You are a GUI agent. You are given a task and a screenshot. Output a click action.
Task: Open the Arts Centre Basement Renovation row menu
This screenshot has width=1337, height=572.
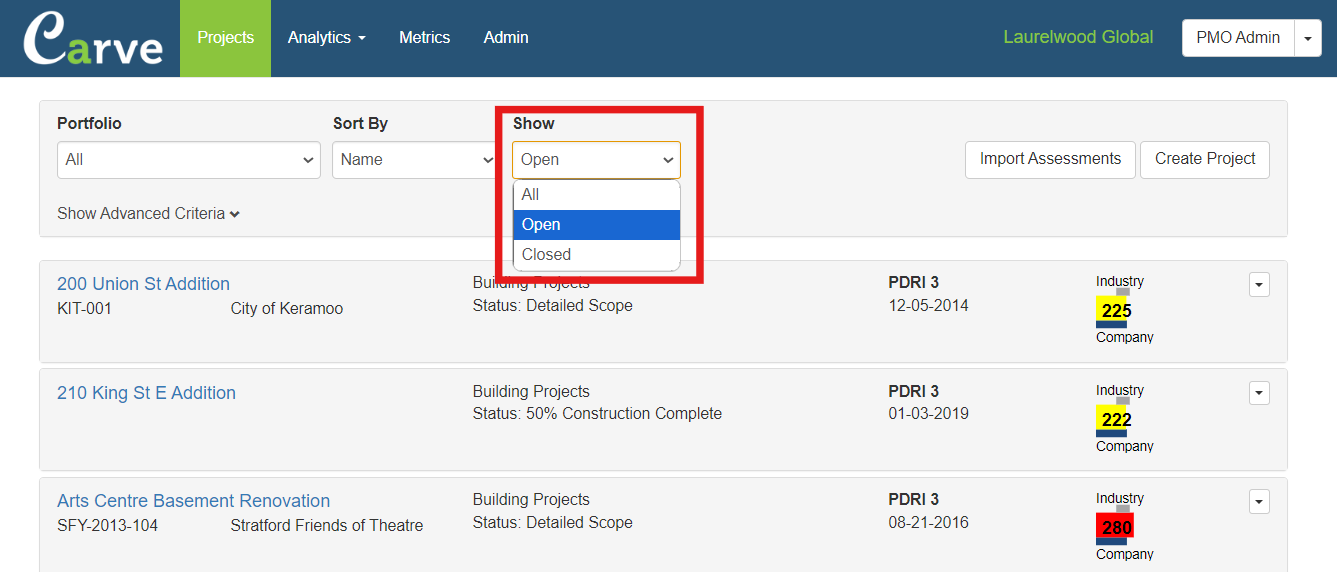(x=1259, y=501)
